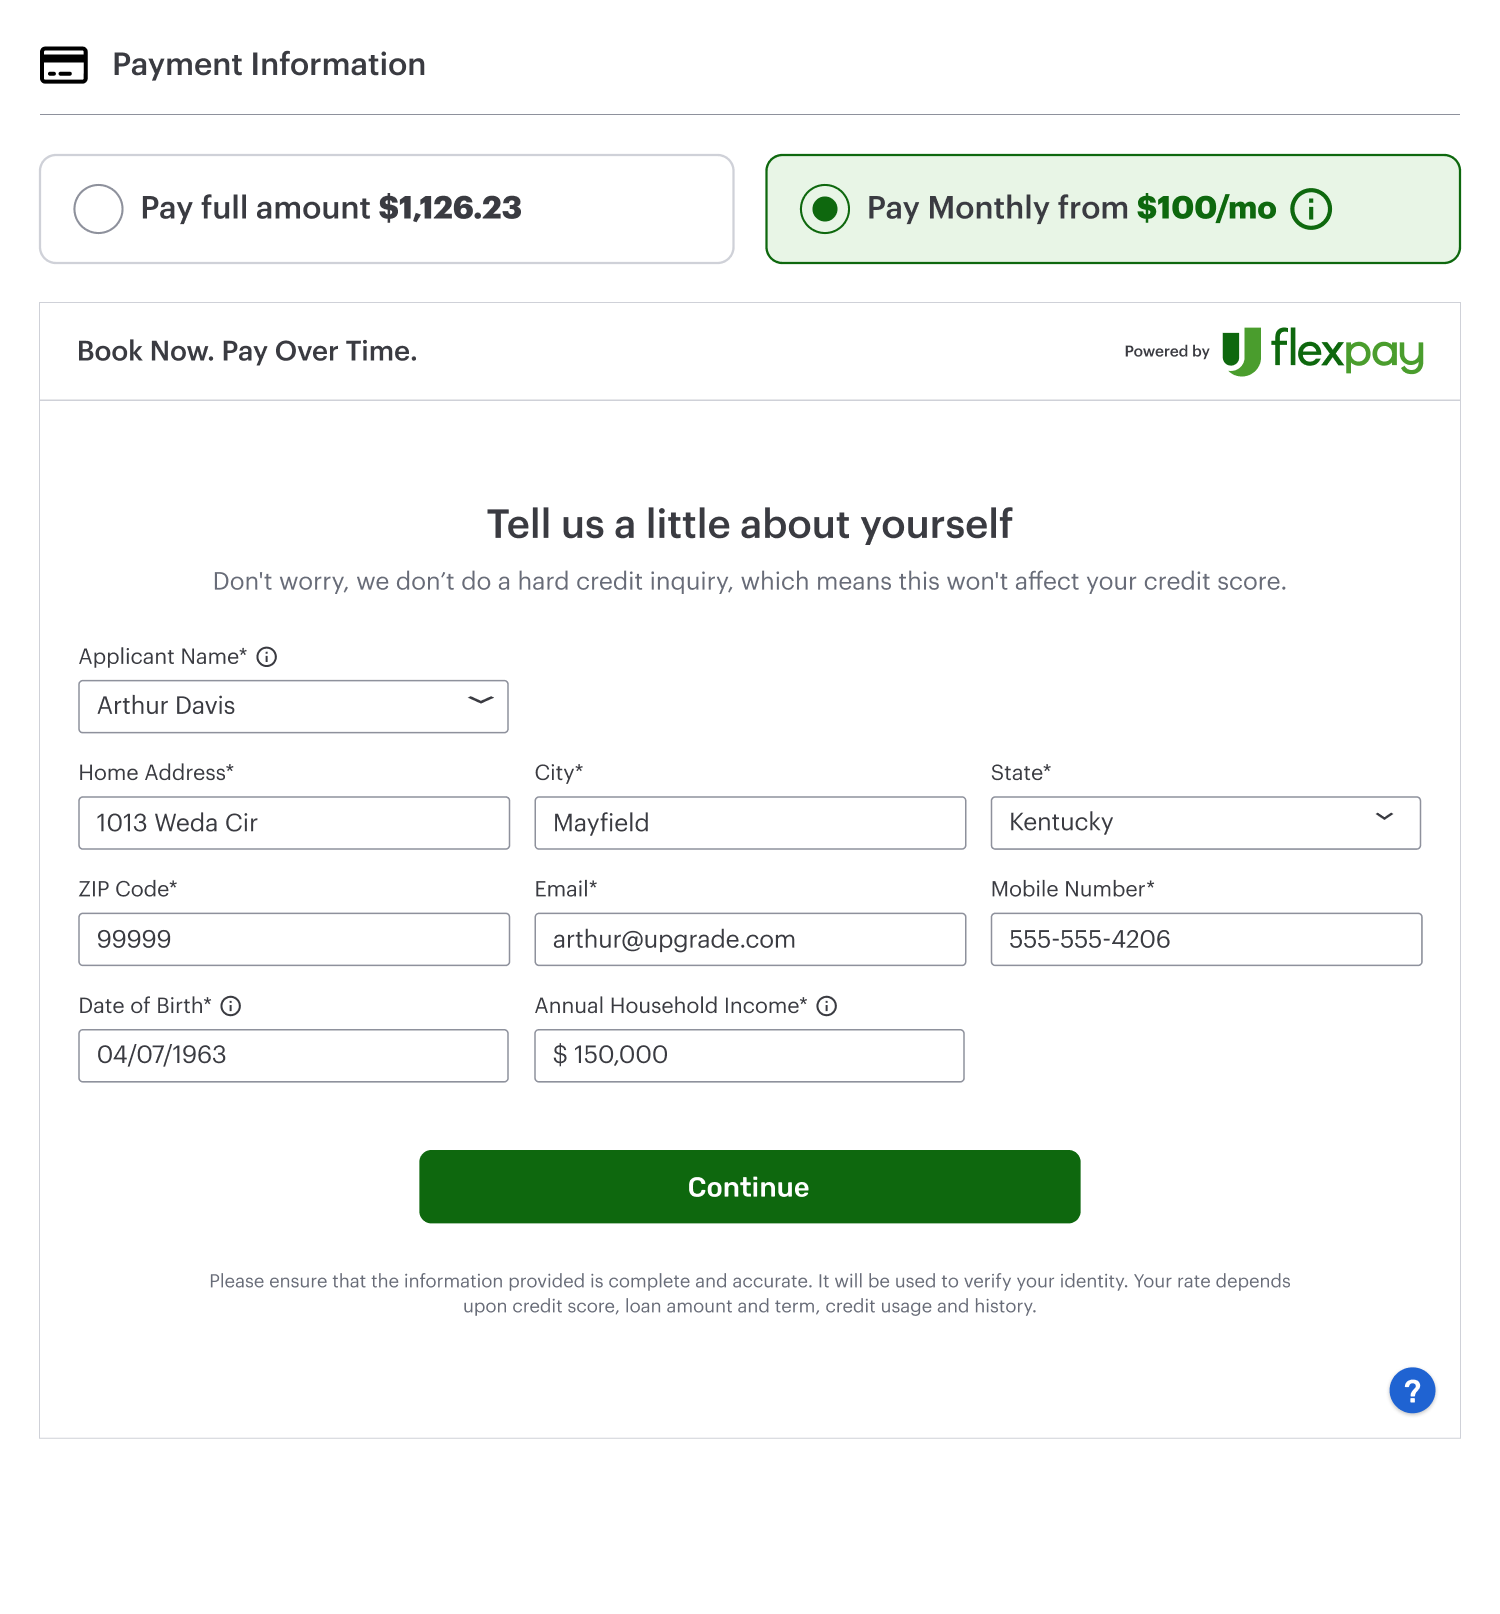Click the Email input field

tap(750, 939)
